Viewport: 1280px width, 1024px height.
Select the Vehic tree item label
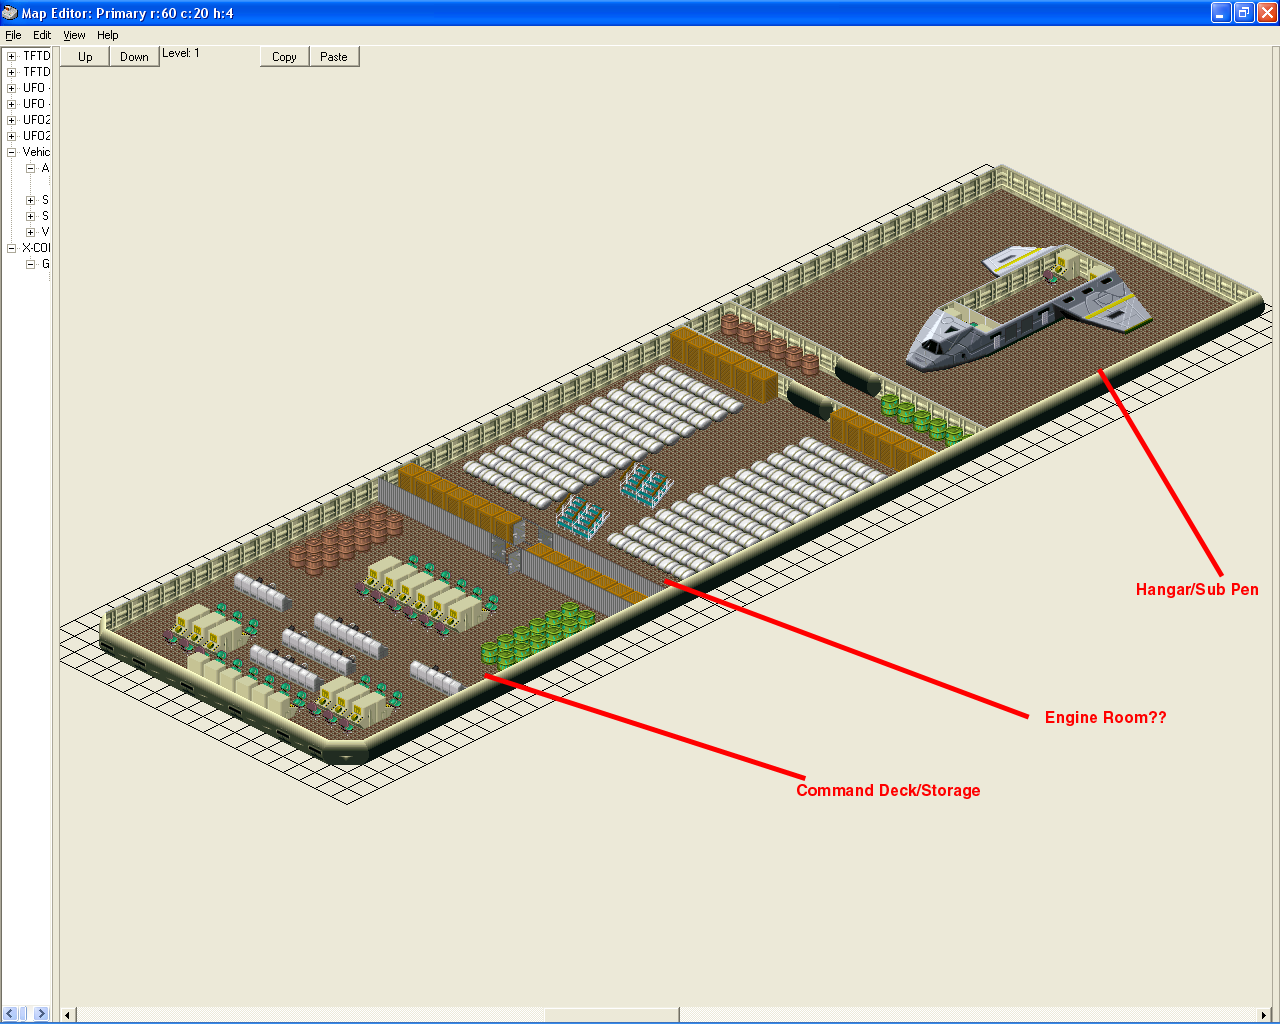pyautogui.click(x=36, y=152)
